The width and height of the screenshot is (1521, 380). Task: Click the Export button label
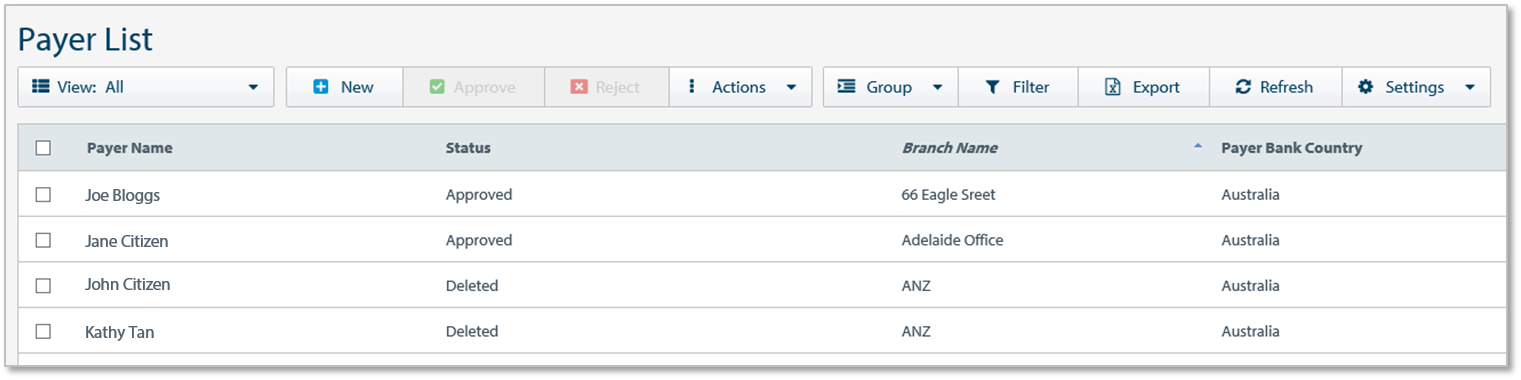(x=1156, y=87)
